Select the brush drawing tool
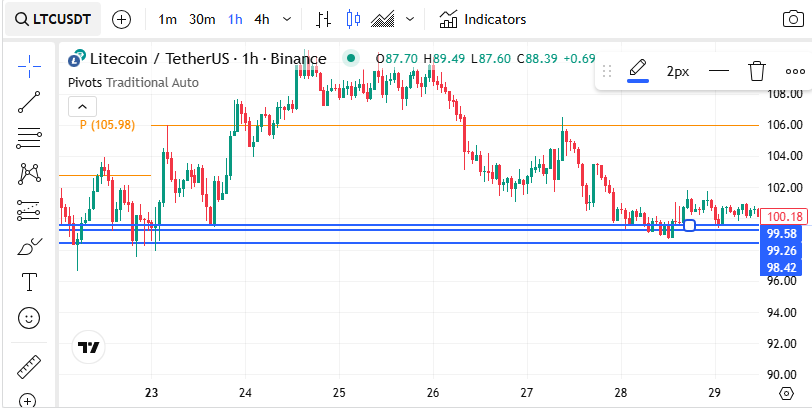This screenshot has width=812, height=416. pyautogui.click(x=30, y=247)
